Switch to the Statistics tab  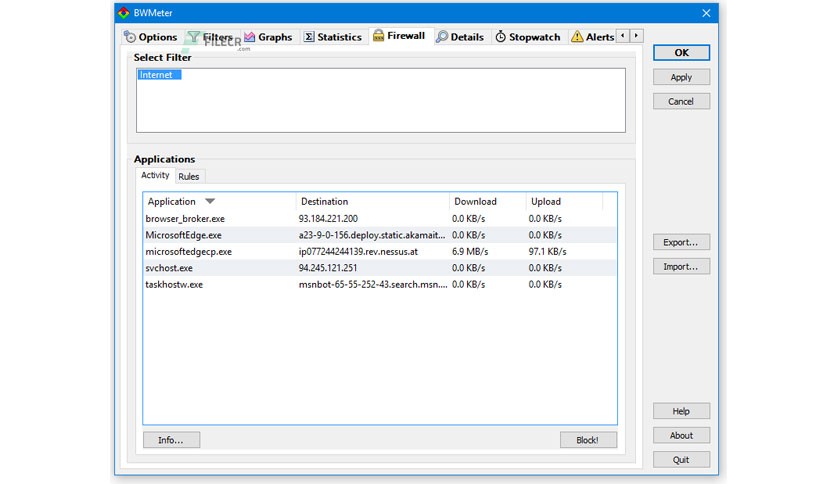(x=333, y=37)
